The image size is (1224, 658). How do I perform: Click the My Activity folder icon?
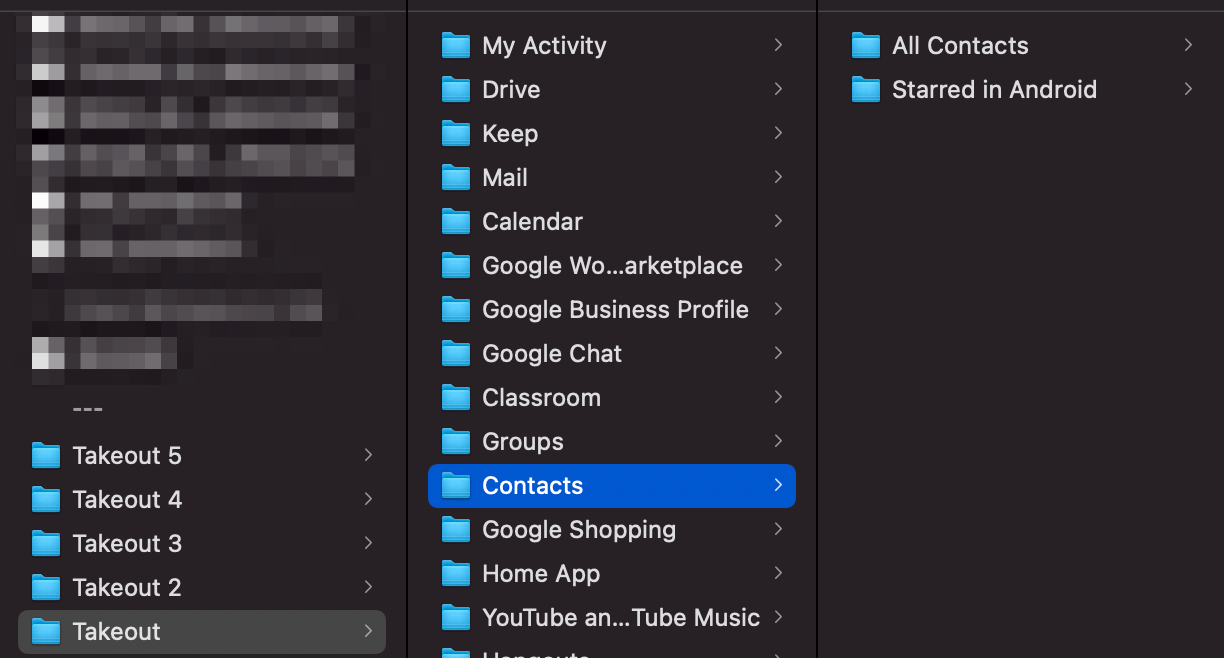click(456, 46)
